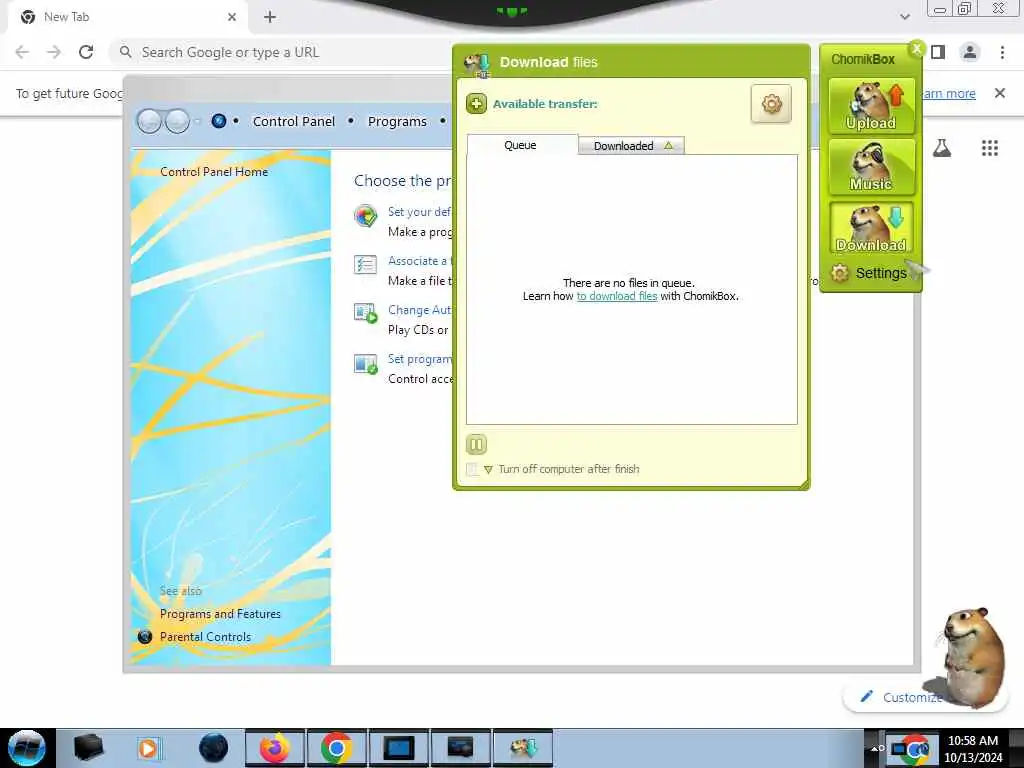Click the default programs globe icon
The width and height of the screenshot is (1024, 768).
[x=366, y=216]
